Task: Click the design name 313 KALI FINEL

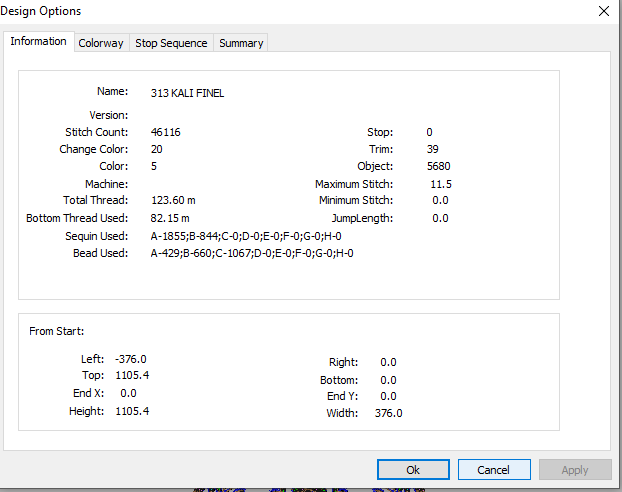Action: point(187,93)
